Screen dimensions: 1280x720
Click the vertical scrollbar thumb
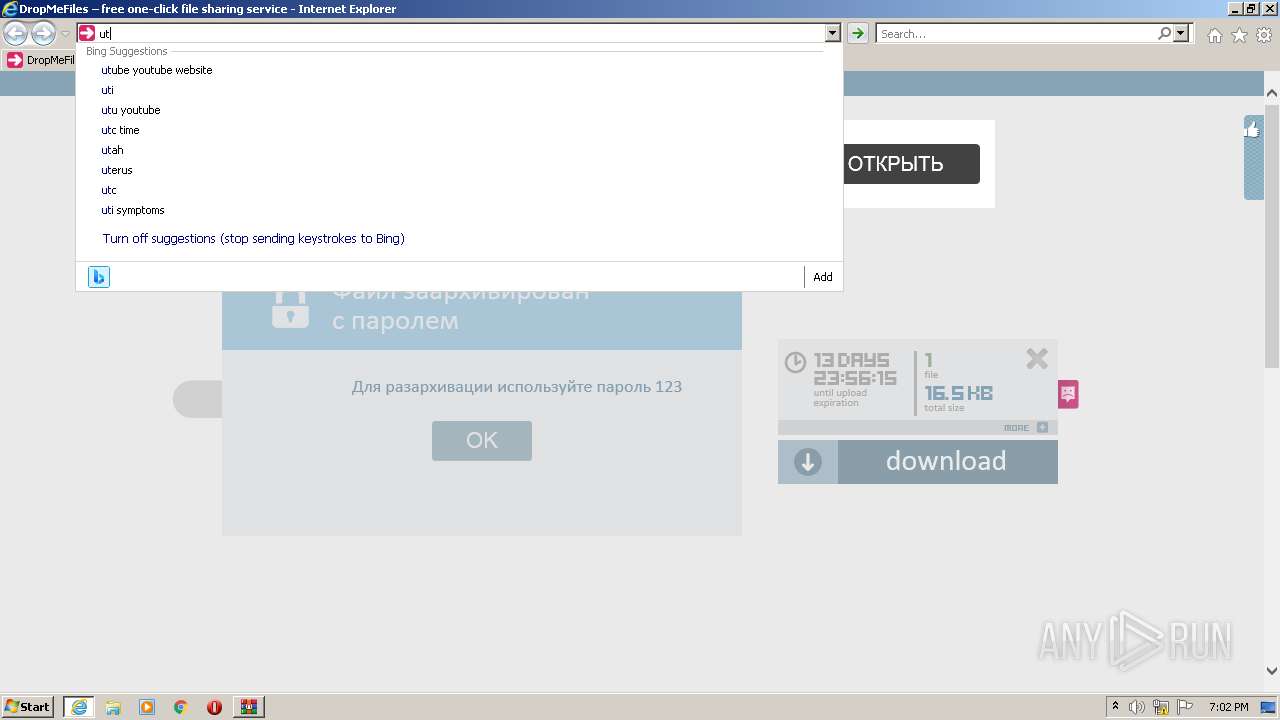[1272, 235]
